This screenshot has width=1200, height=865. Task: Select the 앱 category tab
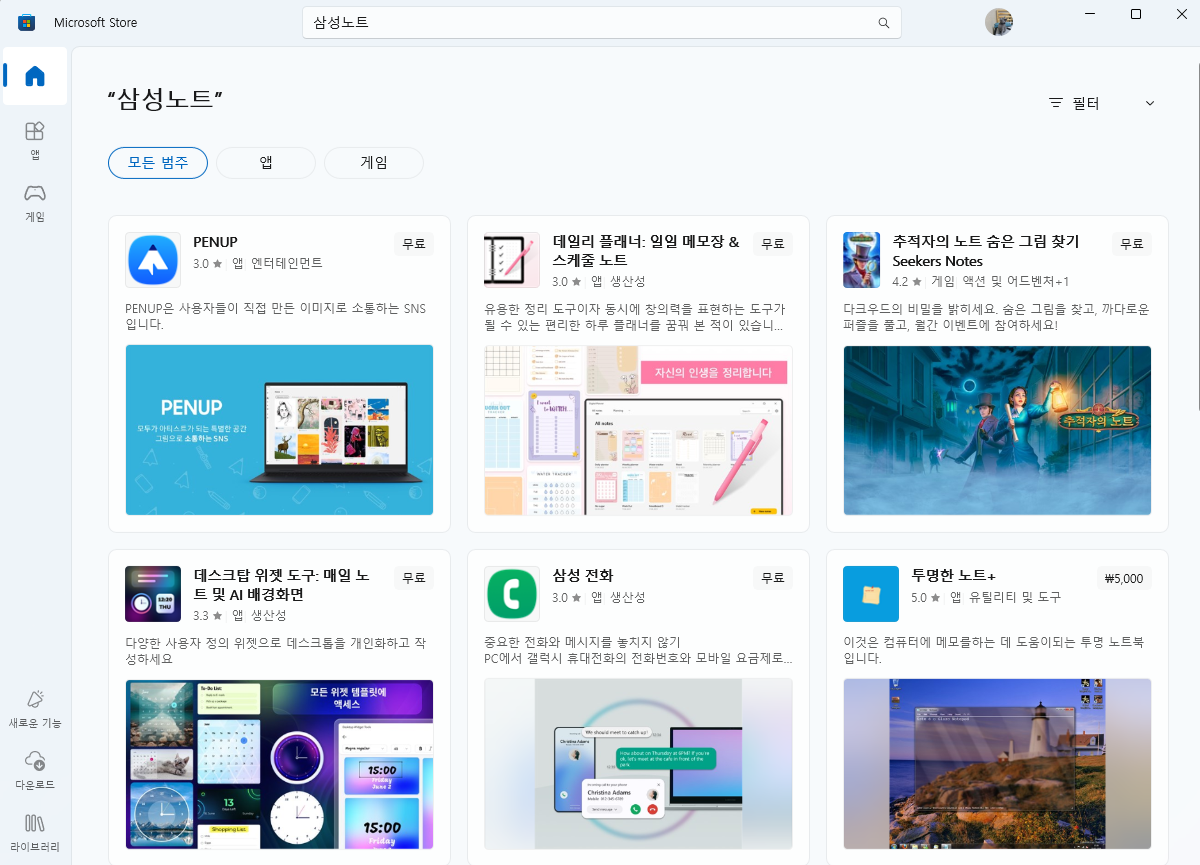pos(266,162)
